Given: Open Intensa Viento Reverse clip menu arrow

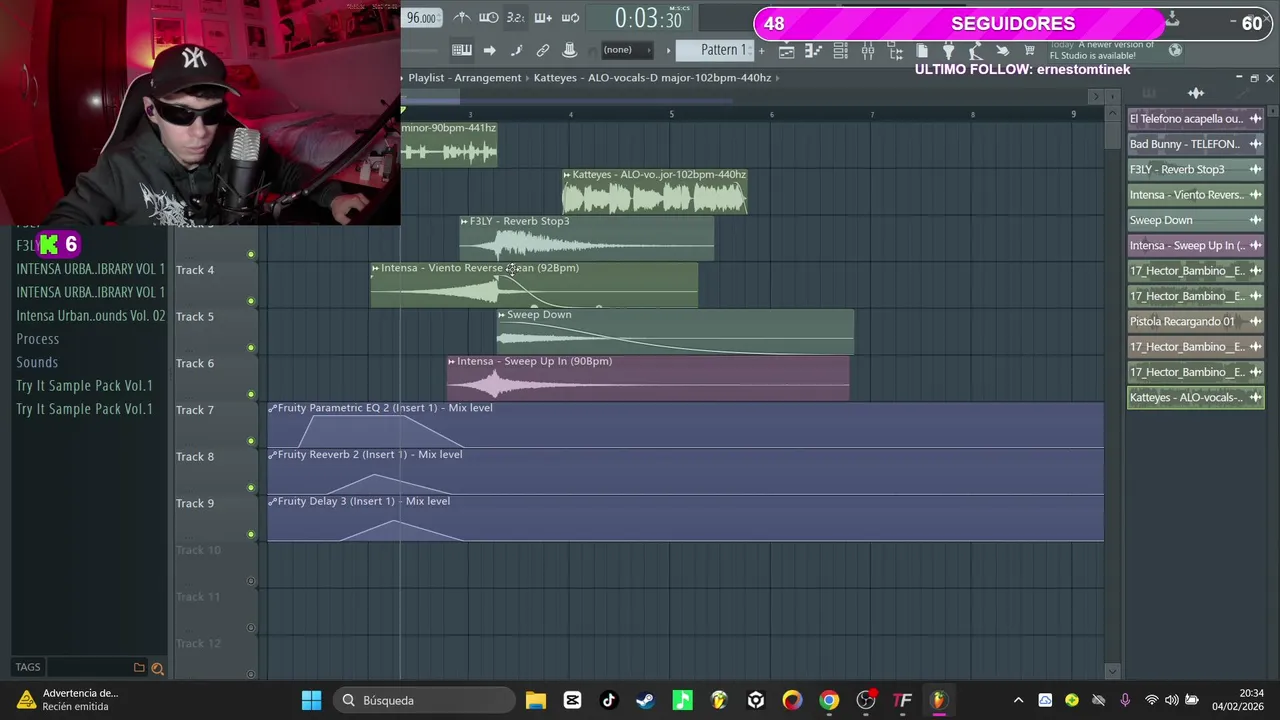Looking at the screenshot, I should coord(375,268).
